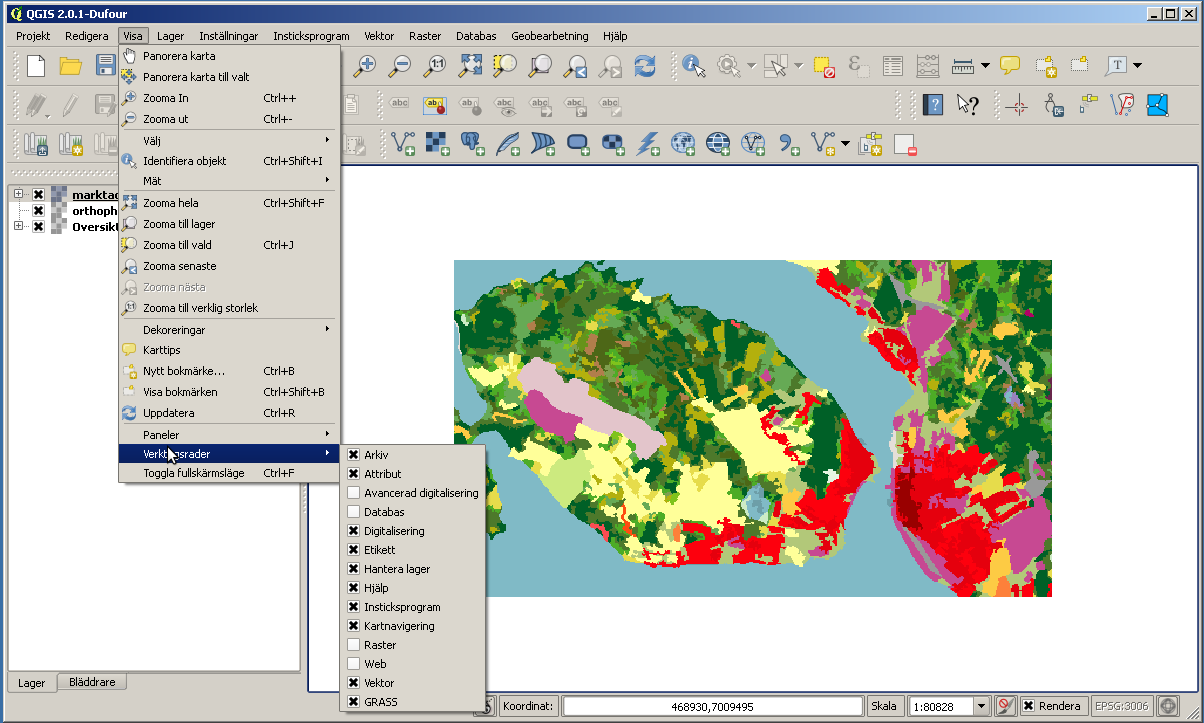Uncheck the Attribut toolbar checkbox
1204x723 pixels.
(x=353, y=474)
